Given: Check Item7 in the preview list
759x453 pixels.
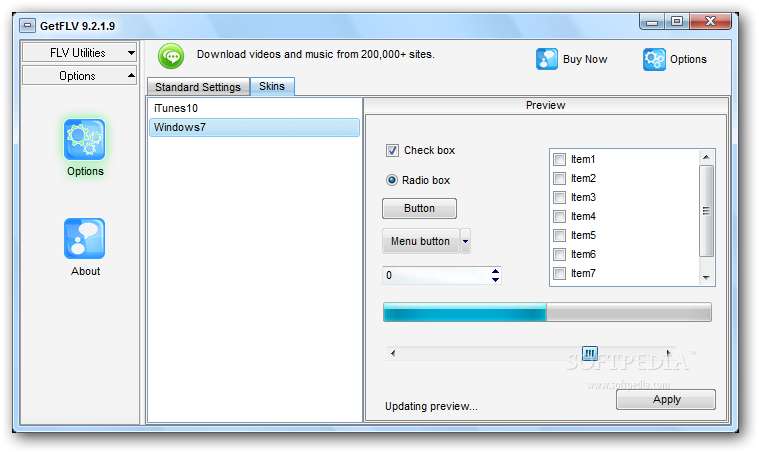Looking at the screenshot, I should pyautogui.click(x=560, y=273).
